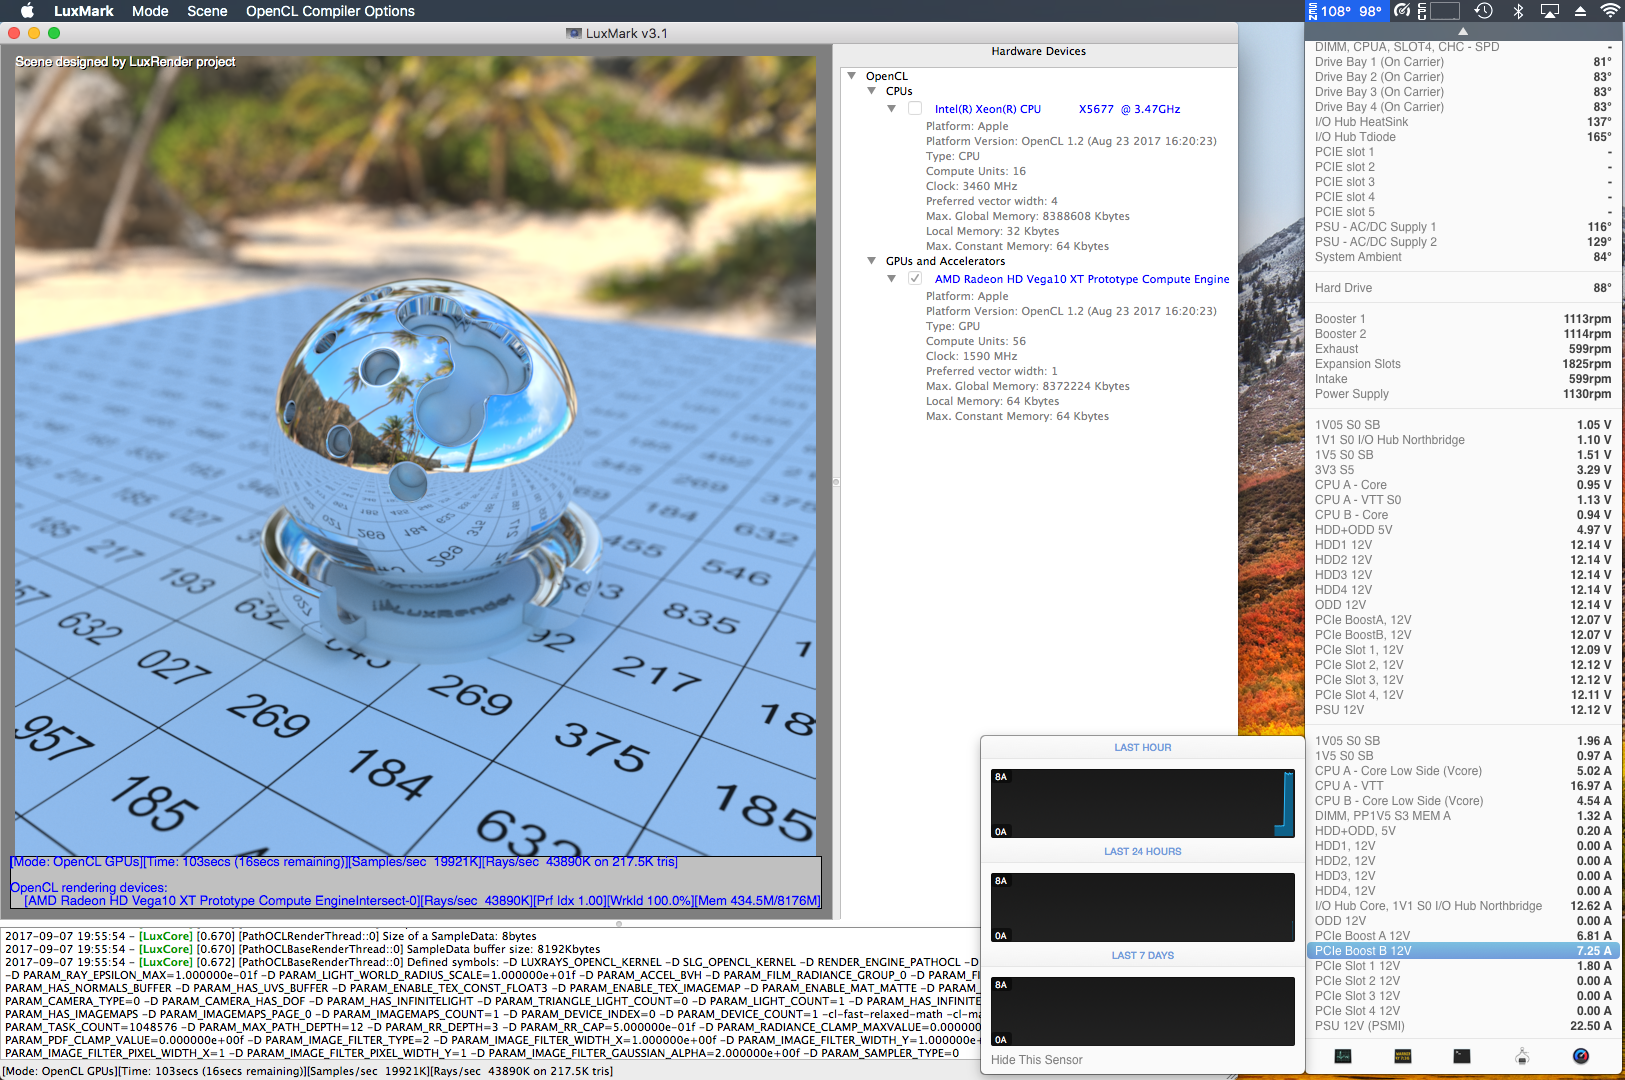Select the CPU A - VTT current row
1625x1080 pixels.
(x=1463, y=786)
